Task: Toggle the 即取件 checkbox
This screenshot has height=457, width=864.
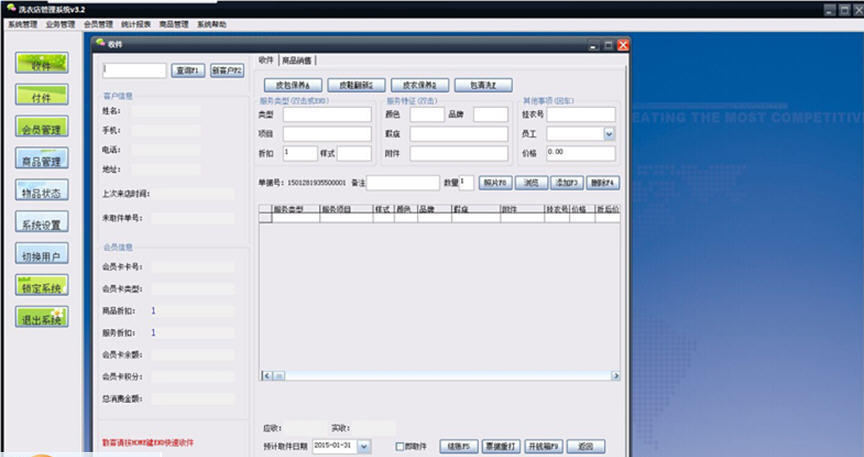Action: (400, 447)
